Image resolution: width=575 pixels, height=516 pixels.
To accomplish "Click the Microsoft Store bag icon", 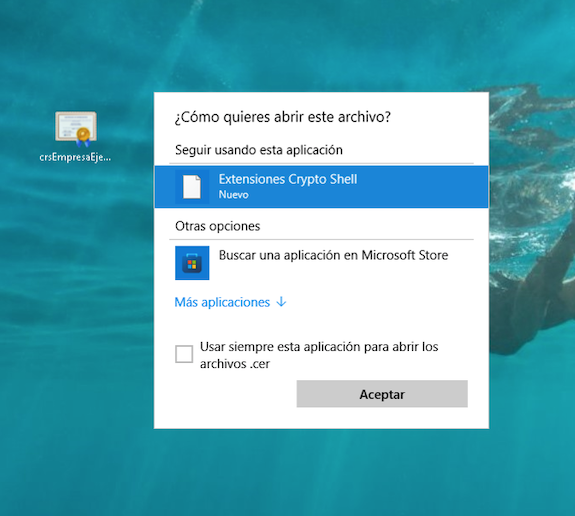I will click(x=192, y=263).
